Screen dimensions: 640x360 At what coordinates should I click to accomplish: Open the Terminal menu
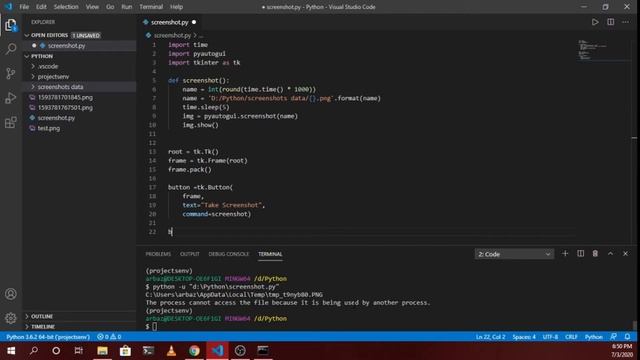coord(151,7)
